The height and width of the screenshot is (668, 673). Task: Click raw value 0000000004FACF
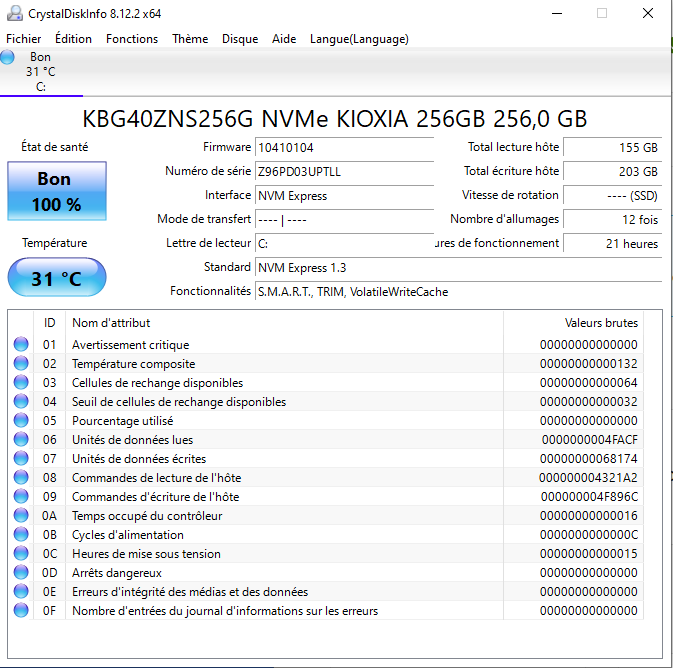[589, 440]
